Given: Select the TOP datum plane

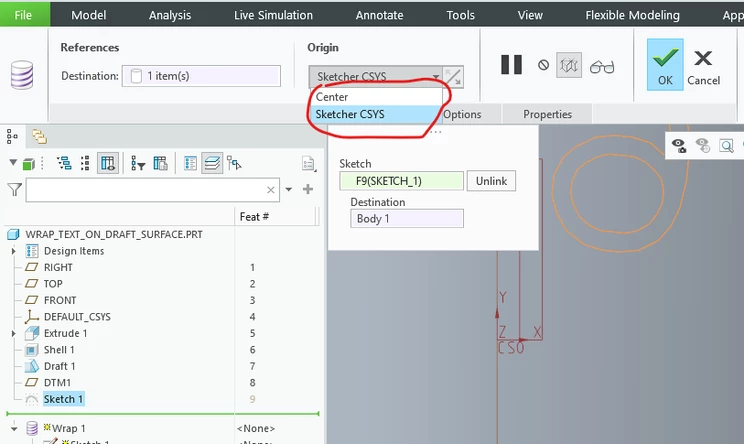Looking at the screenshot, I should [x=53, y=284].
